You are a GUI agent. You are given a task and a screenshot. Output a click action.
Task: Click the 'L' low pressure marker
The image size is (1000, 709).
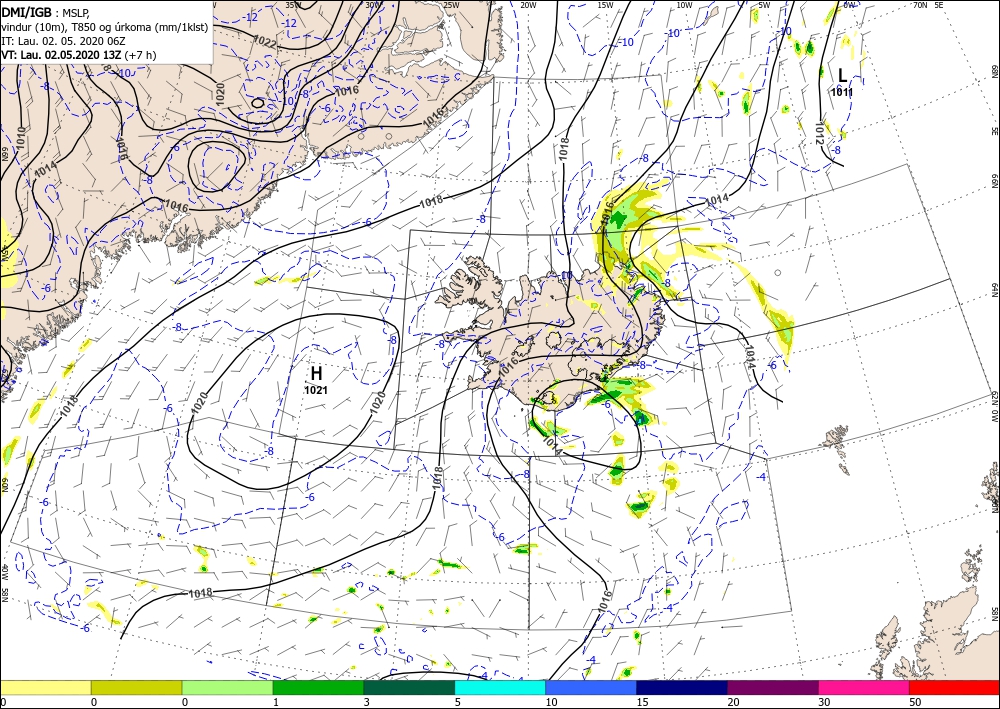[x=842, y=76]
